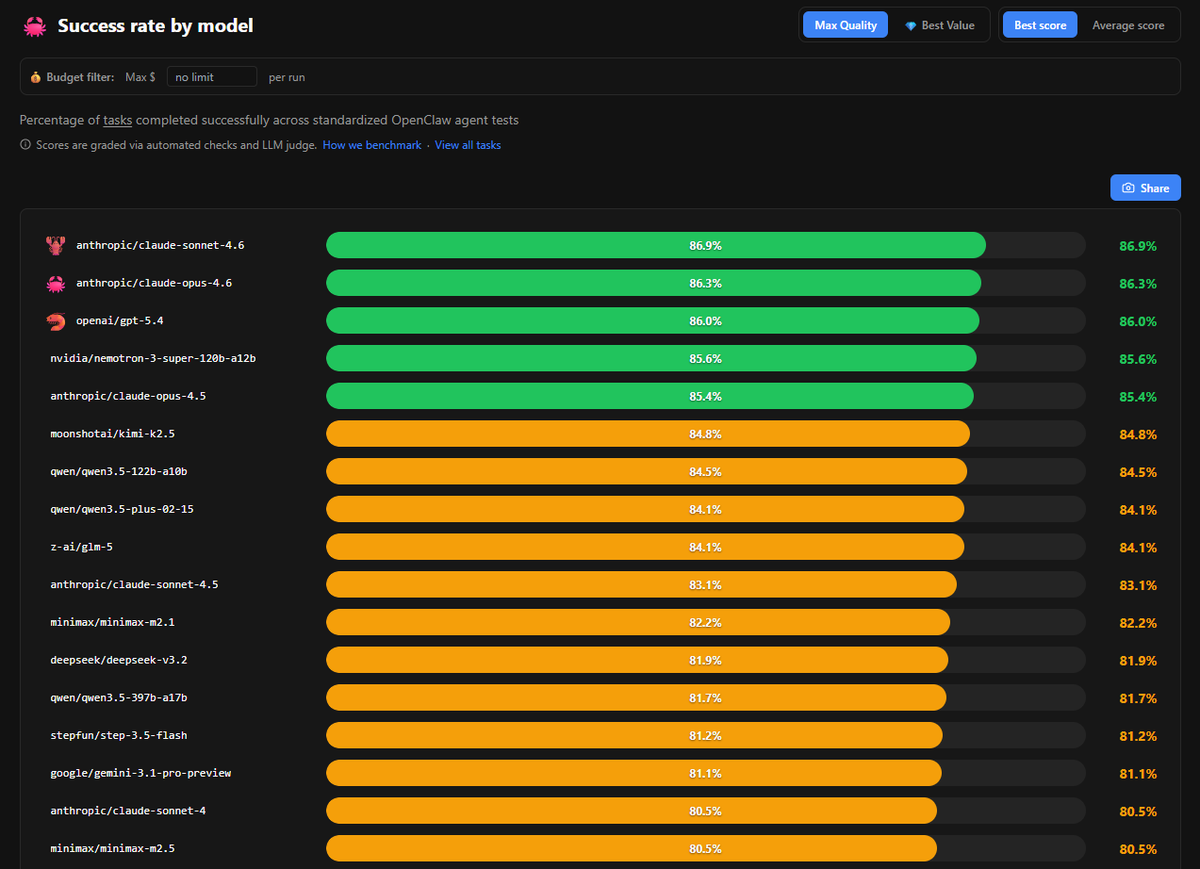This screenshot has width=1200, height=869.
Task: Click the lobster icon next to claude-sonnet-4.6
Action: coord(55,245)
